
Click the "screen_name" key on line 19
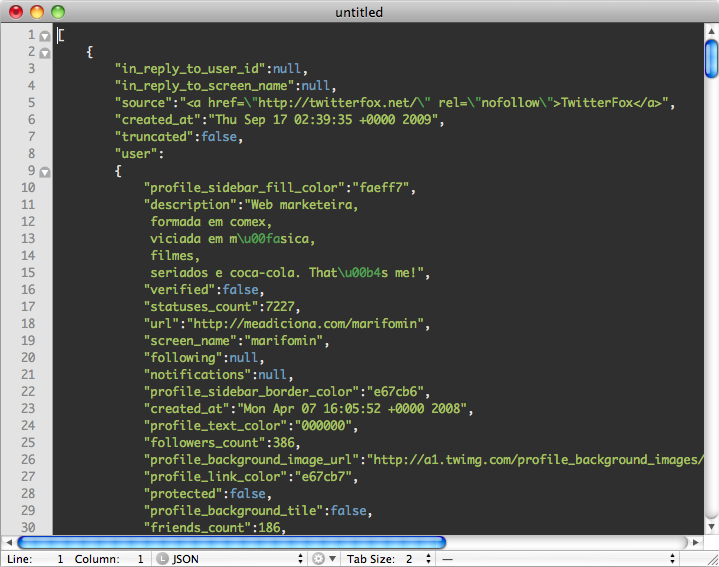tap(191, 340)
